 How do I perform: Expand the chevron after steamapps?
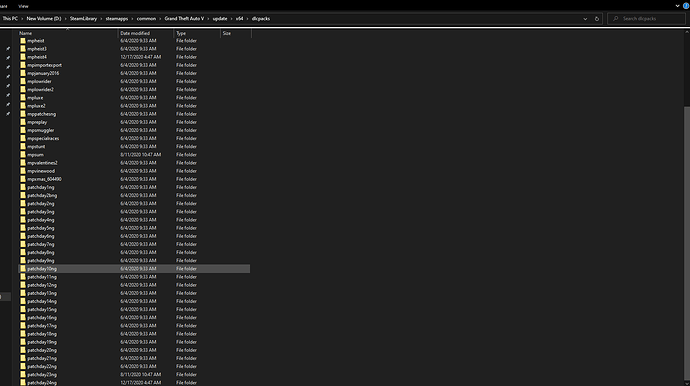tap(132, 18)
